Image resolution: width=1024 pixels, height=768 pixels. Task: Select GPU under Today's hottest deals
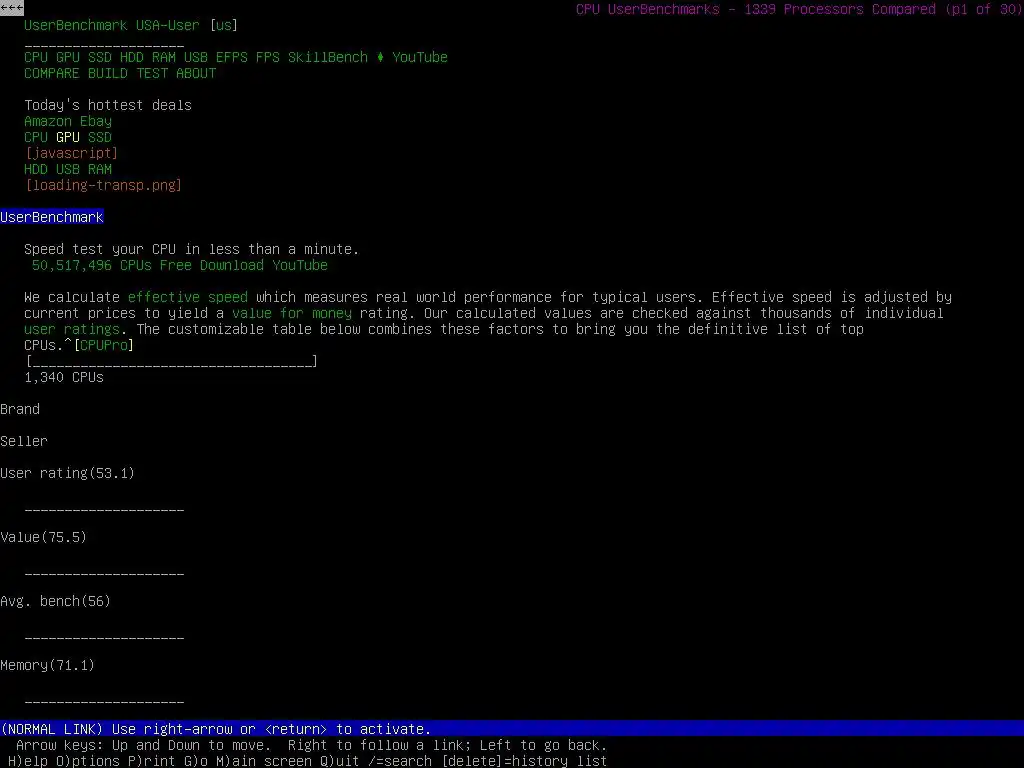point(68,137)
